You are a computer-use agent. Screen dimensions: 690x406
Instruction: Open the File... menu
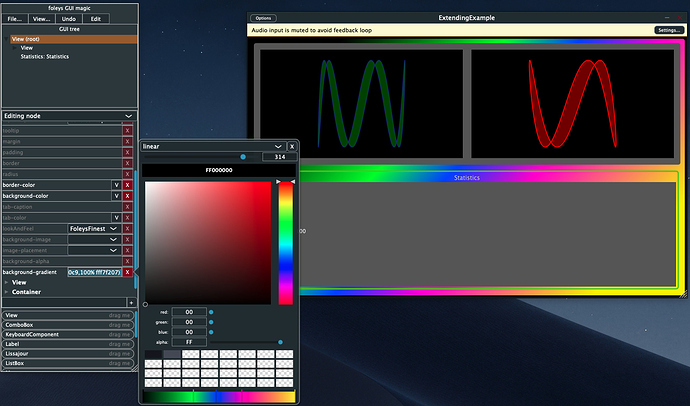[x=15, y=19]
